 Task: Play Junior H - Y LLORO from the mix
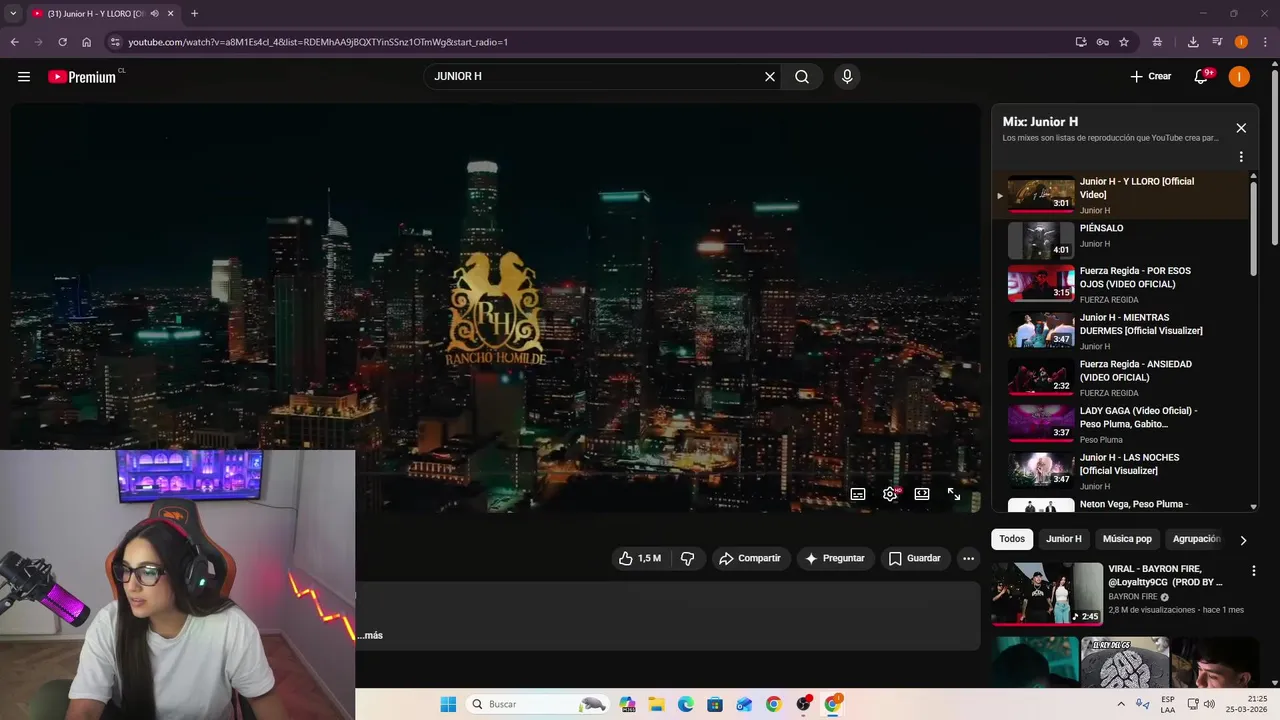(x=1122, y=195)
